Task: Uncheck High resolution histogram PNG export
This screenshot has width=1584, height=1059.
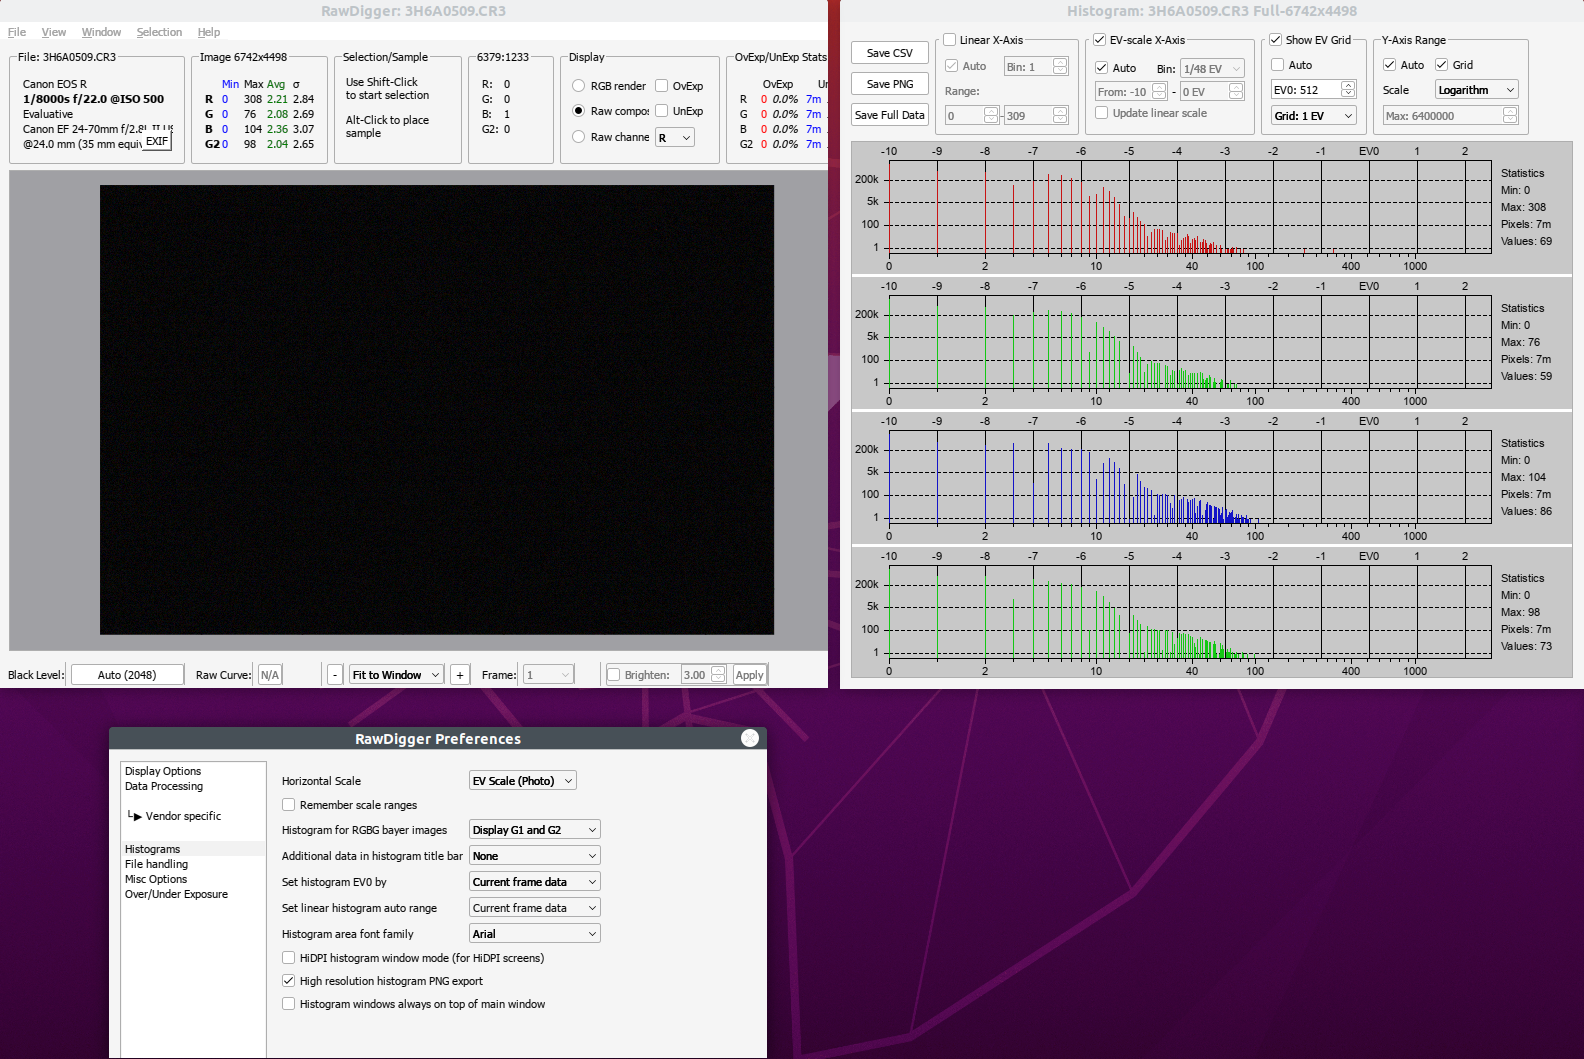Action: click(x=289, y=981)
